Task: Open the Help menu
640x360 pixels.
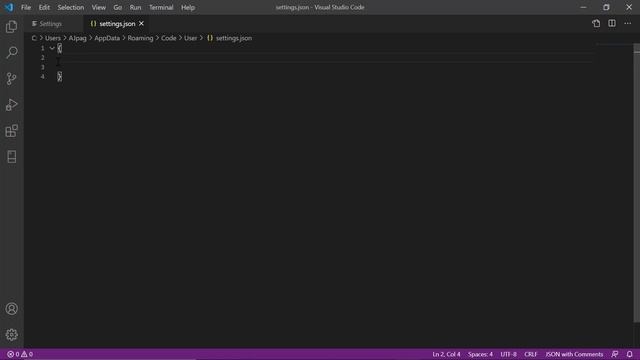Action: [x=188, y=7]
